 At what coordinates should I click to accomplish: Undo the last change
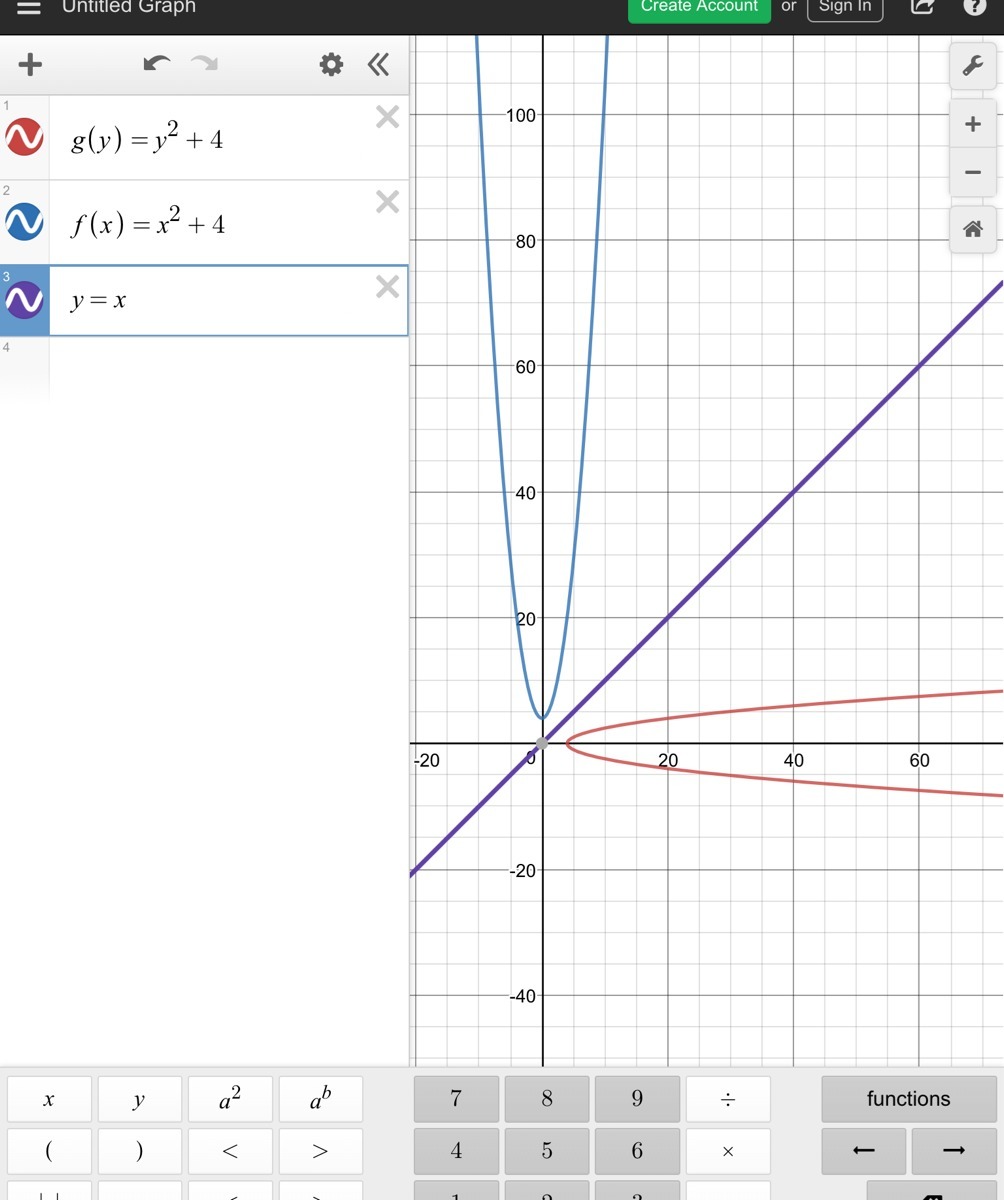[157, 65]
